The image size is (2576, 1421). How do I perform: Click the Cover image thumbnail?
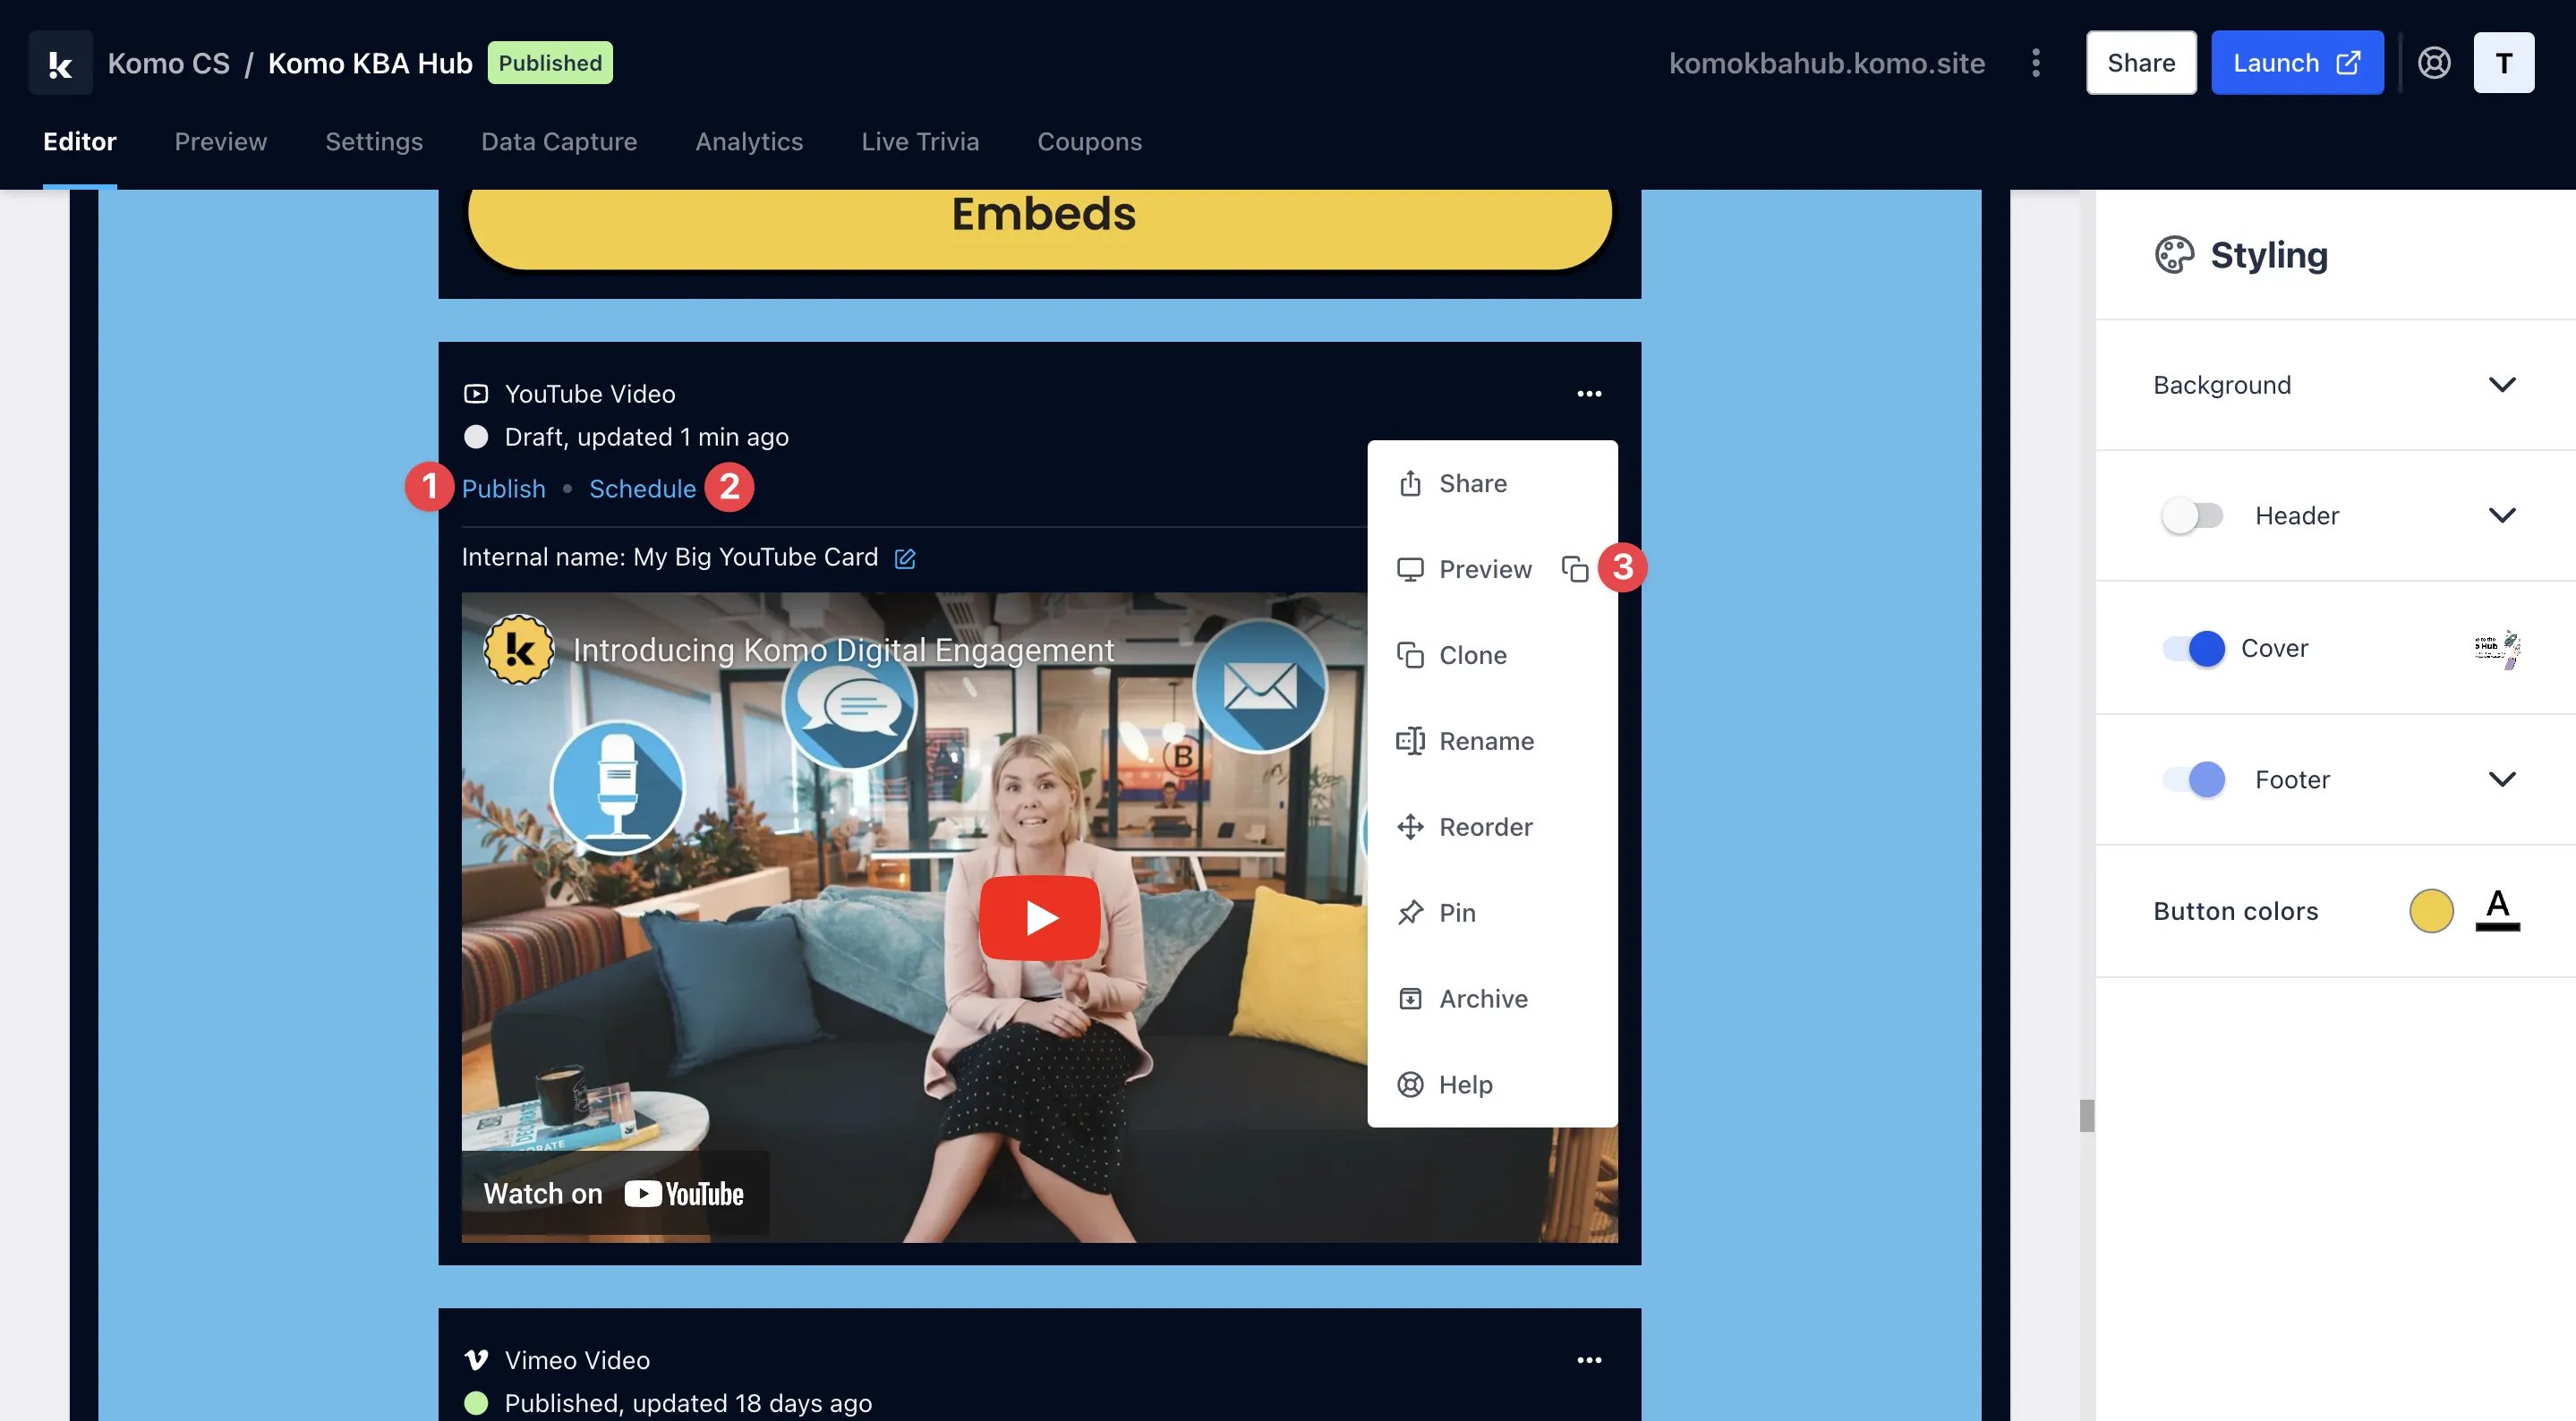[2496, 648]
